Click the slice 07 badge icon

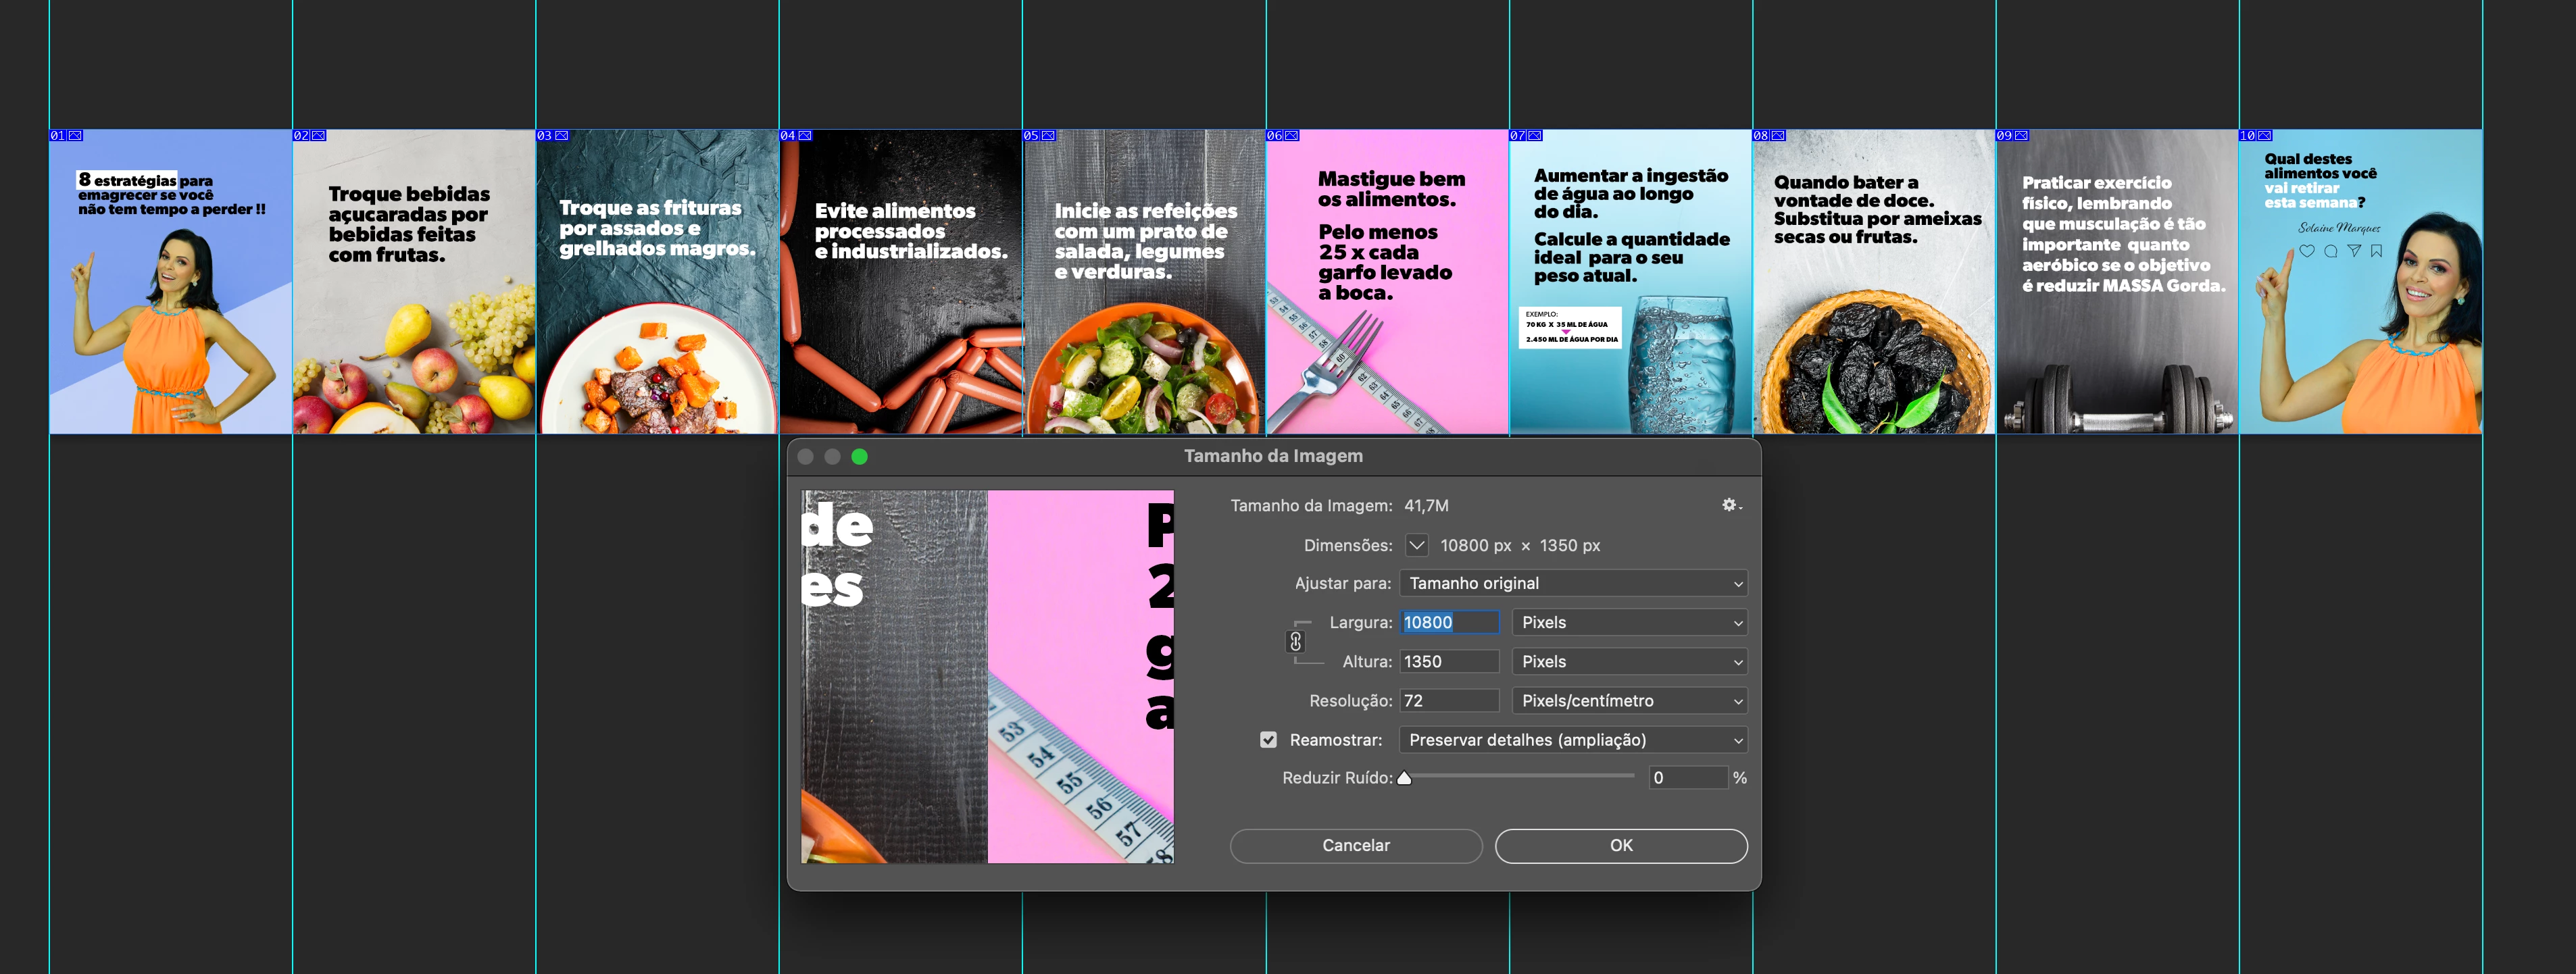point(1535,136)
